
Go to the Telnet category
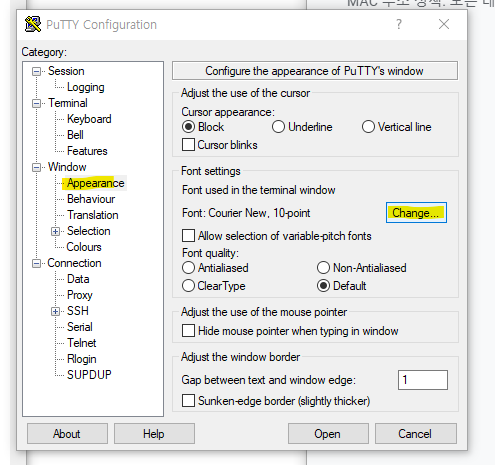81,343
